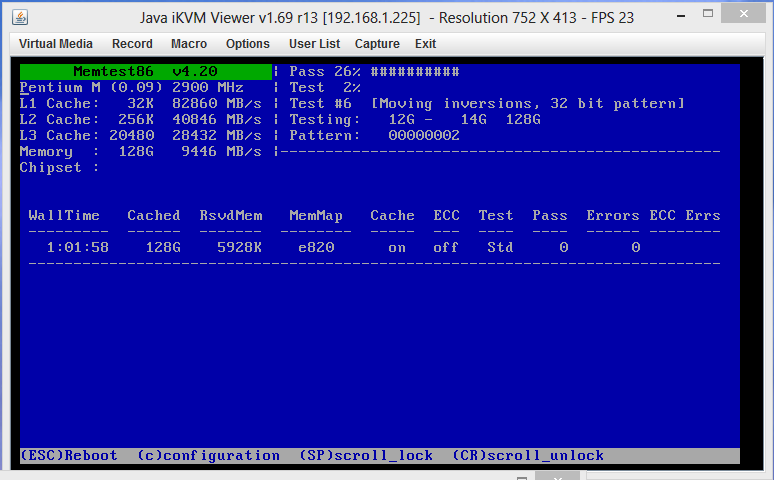
Task: Click the Errors column header
Action: (x=613, y=216)
